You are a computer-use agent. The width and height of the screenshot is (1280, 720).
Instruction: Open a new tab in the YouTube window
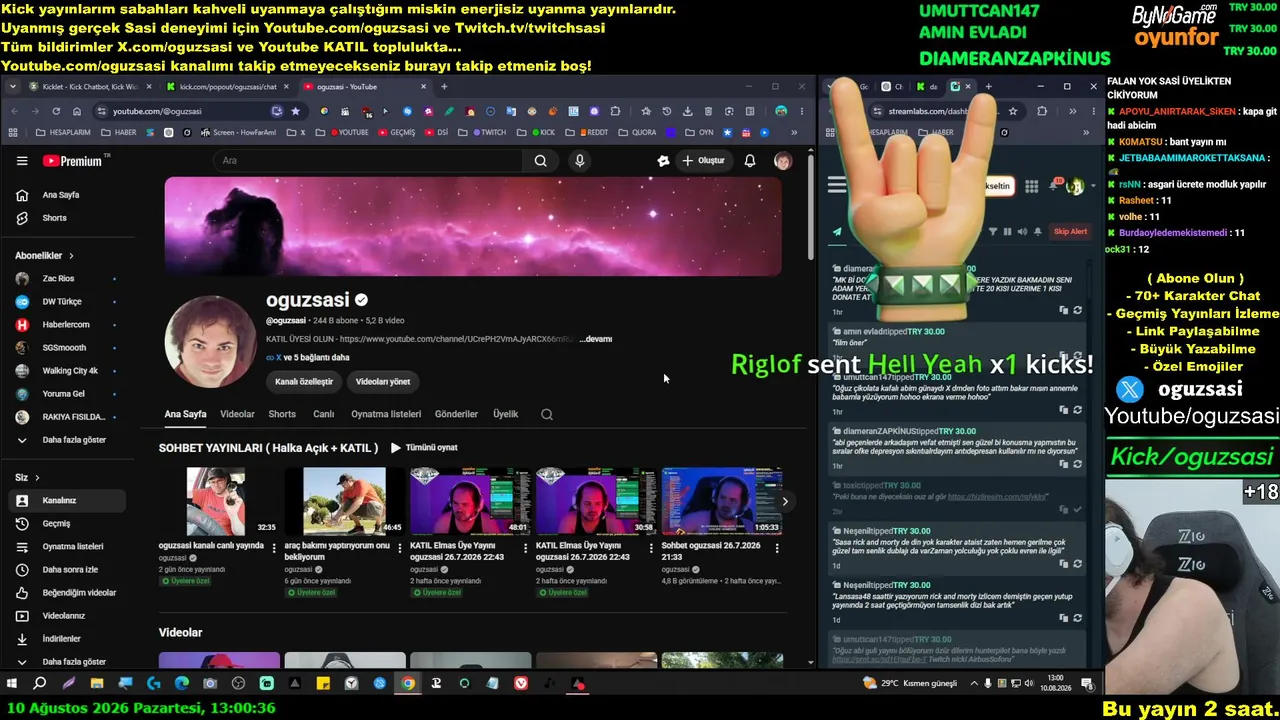click(445, 87)
